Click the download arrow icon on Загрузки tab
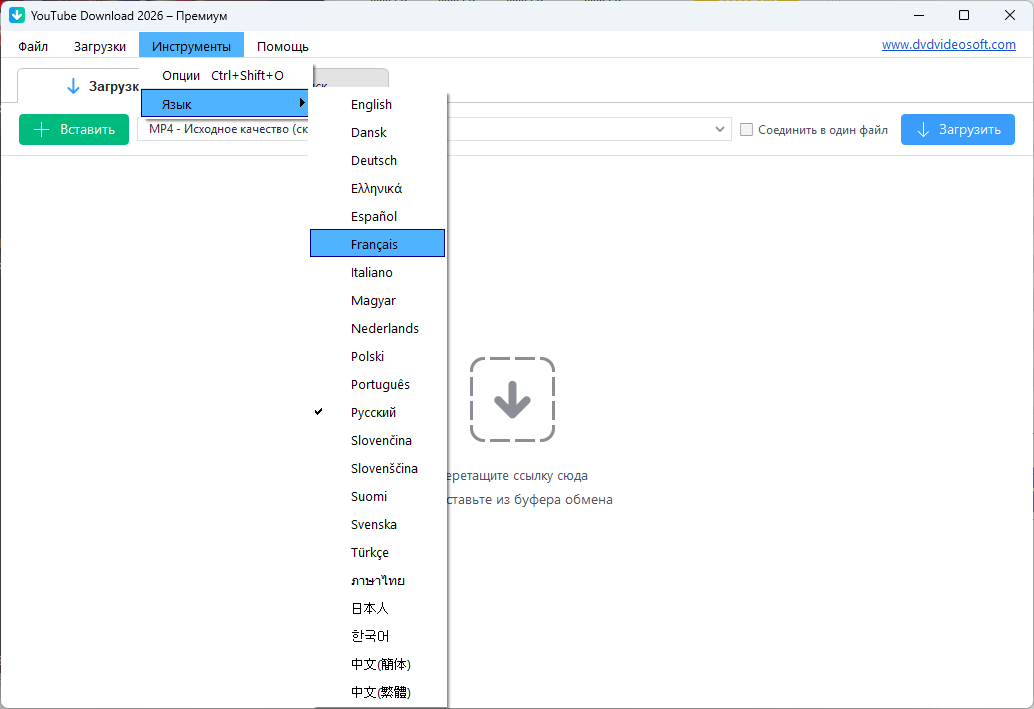 click(x=73, y=87)
